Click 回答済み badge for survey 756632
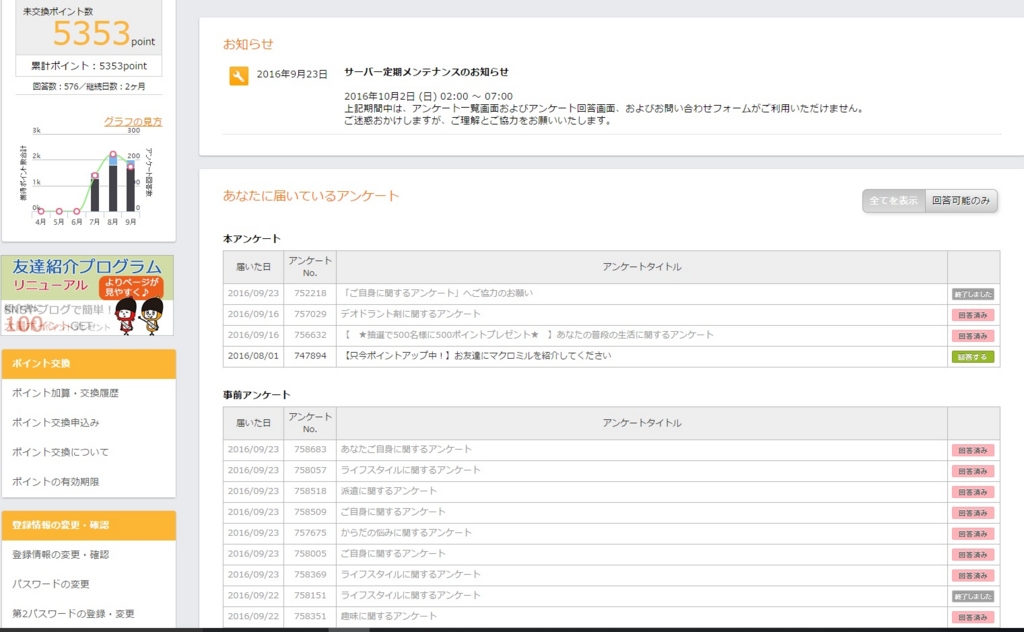Screen dimensions: 1024x632 [972, 336]
